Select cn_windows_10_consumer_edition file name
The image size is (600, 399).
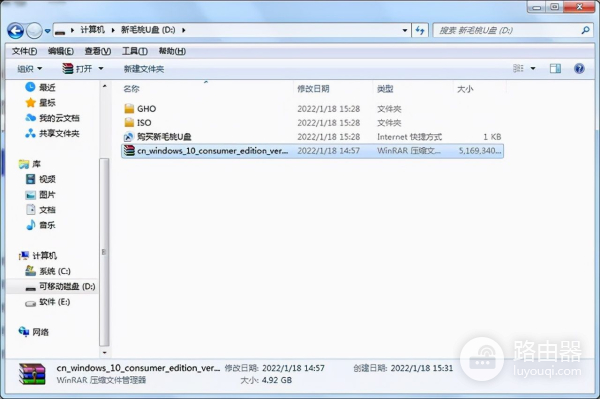pyautogui.click(x=212, y=151)
